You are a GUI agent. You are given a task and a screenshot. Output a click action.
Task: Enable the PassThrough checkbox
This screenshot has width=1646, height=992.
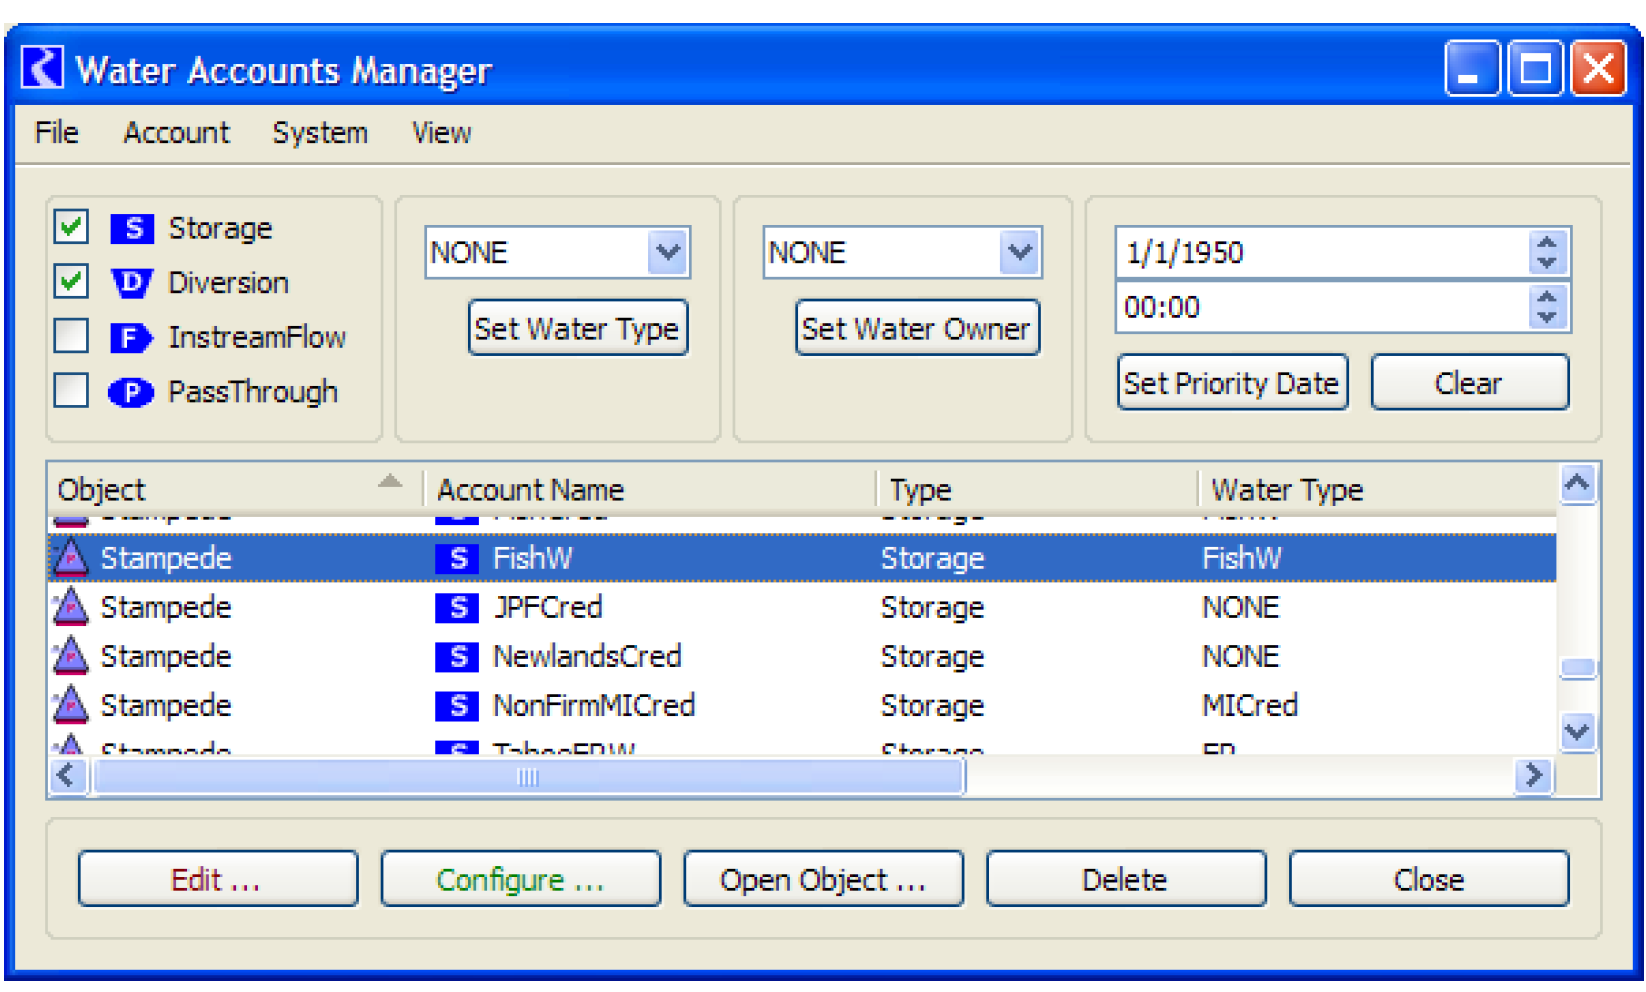tap(71, 390)
